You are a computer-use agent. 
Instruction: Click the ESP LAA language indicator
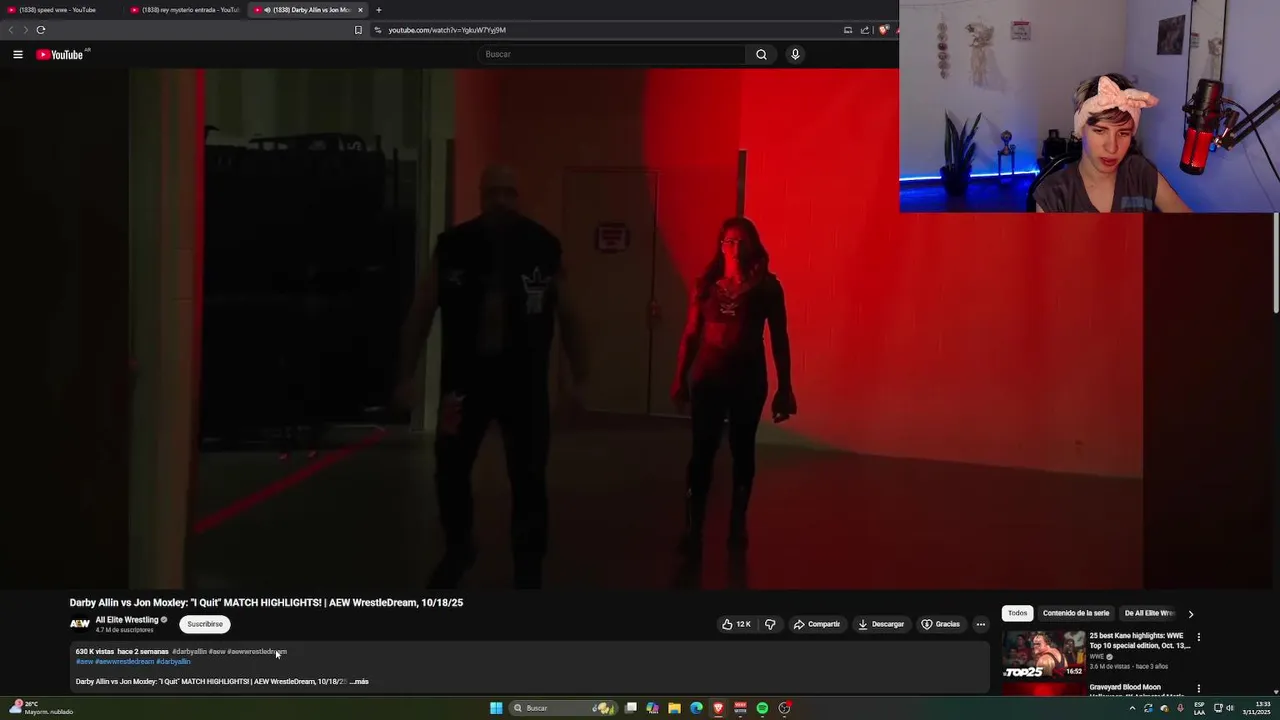[1199, 708]
